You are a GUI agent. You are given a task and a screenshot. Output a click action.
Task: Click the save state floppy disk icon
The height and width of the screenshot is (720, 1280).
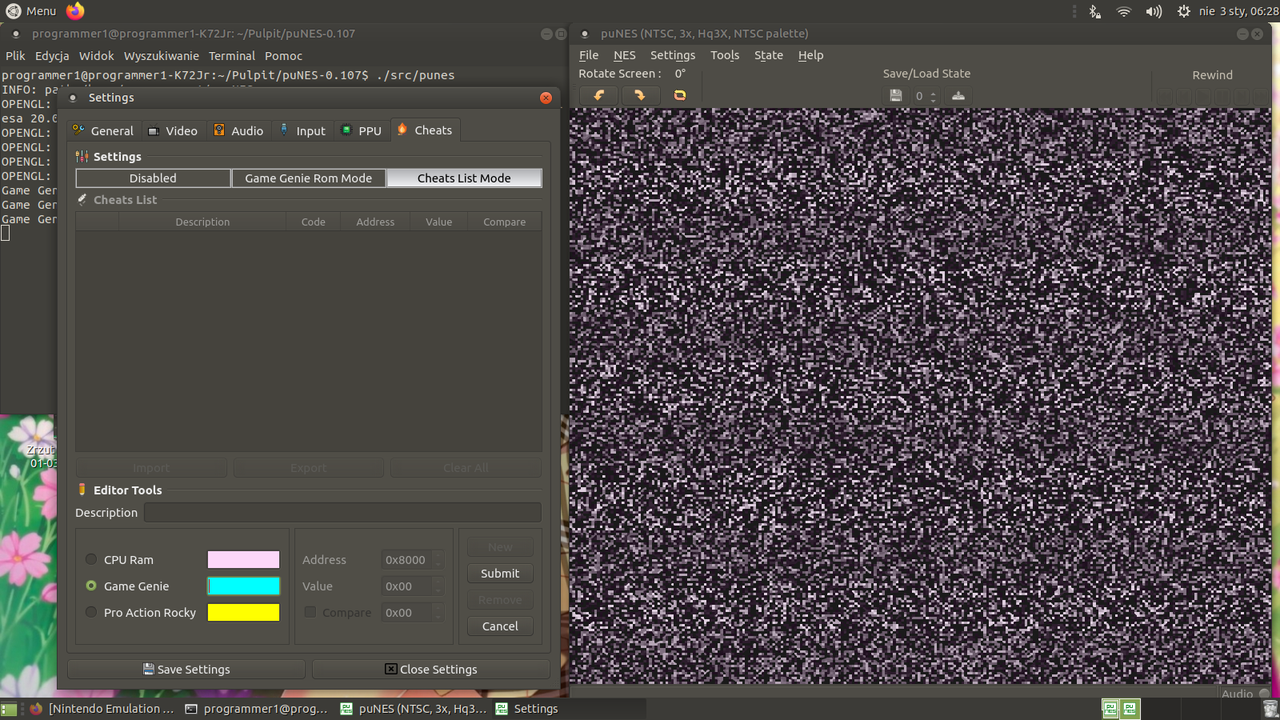tap(896, 96)
